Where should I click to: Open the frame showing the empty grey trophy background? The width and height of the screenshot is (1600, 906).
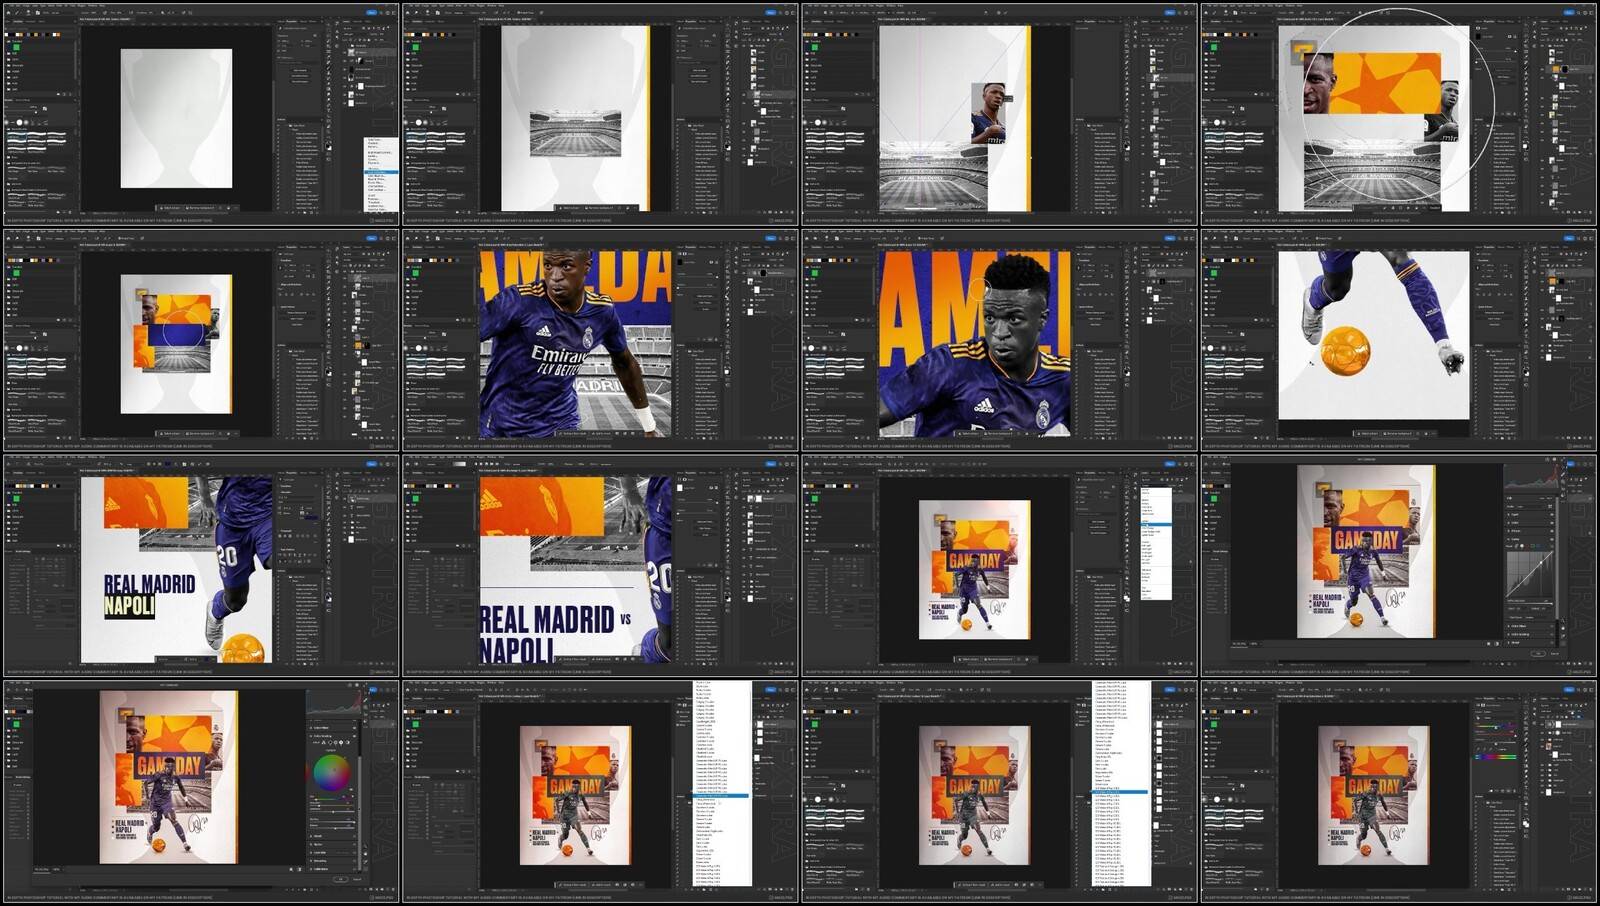click(200, 114)
